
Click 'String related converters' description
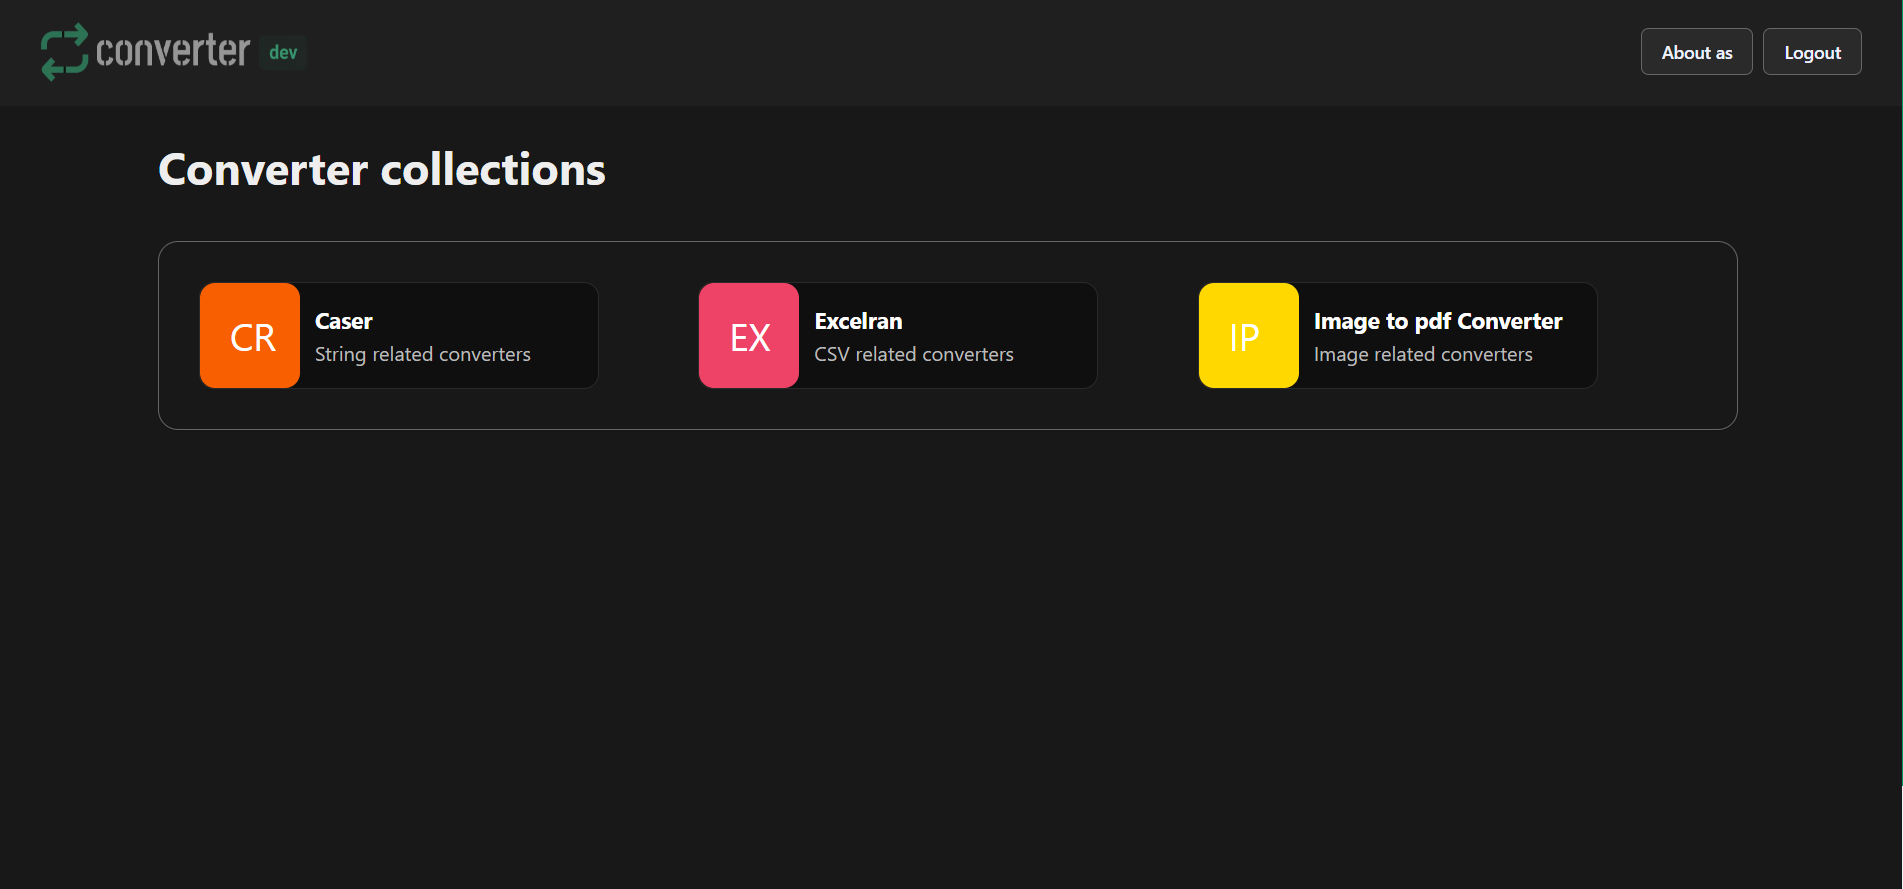[x=423, y=354]
